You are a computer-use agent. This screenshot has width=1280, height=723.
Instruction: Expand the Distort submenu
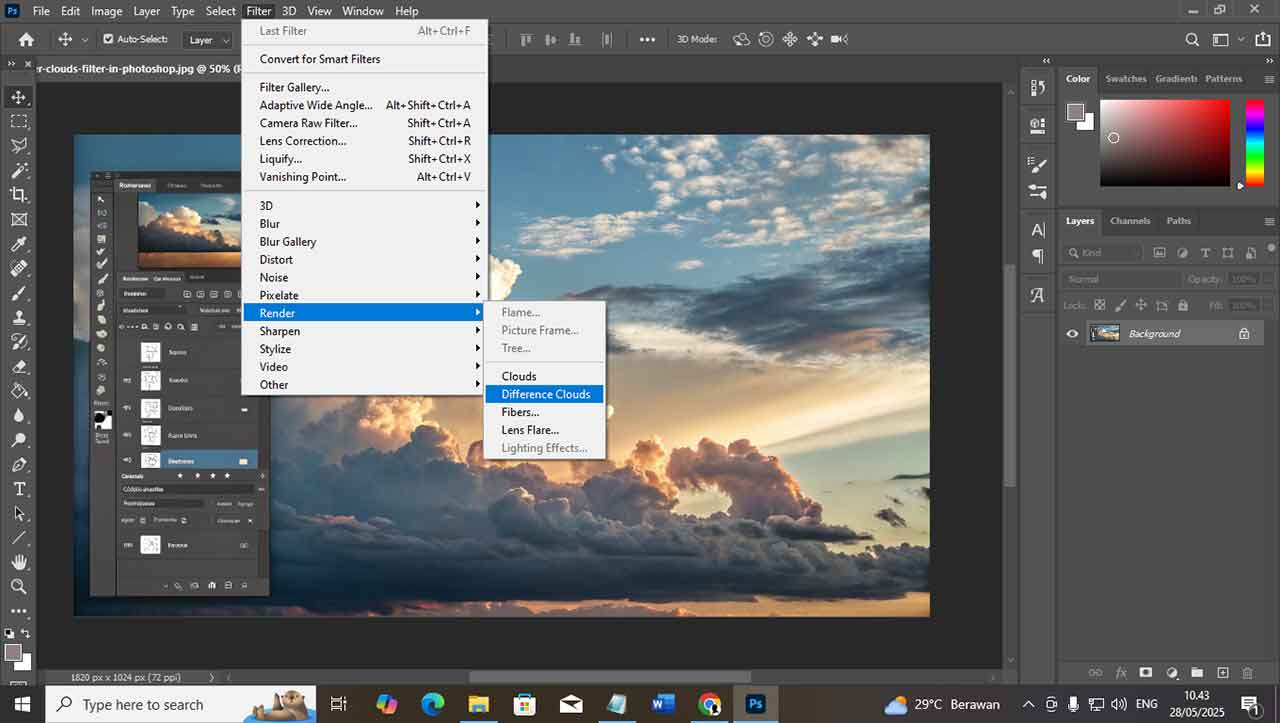(365, 260)
